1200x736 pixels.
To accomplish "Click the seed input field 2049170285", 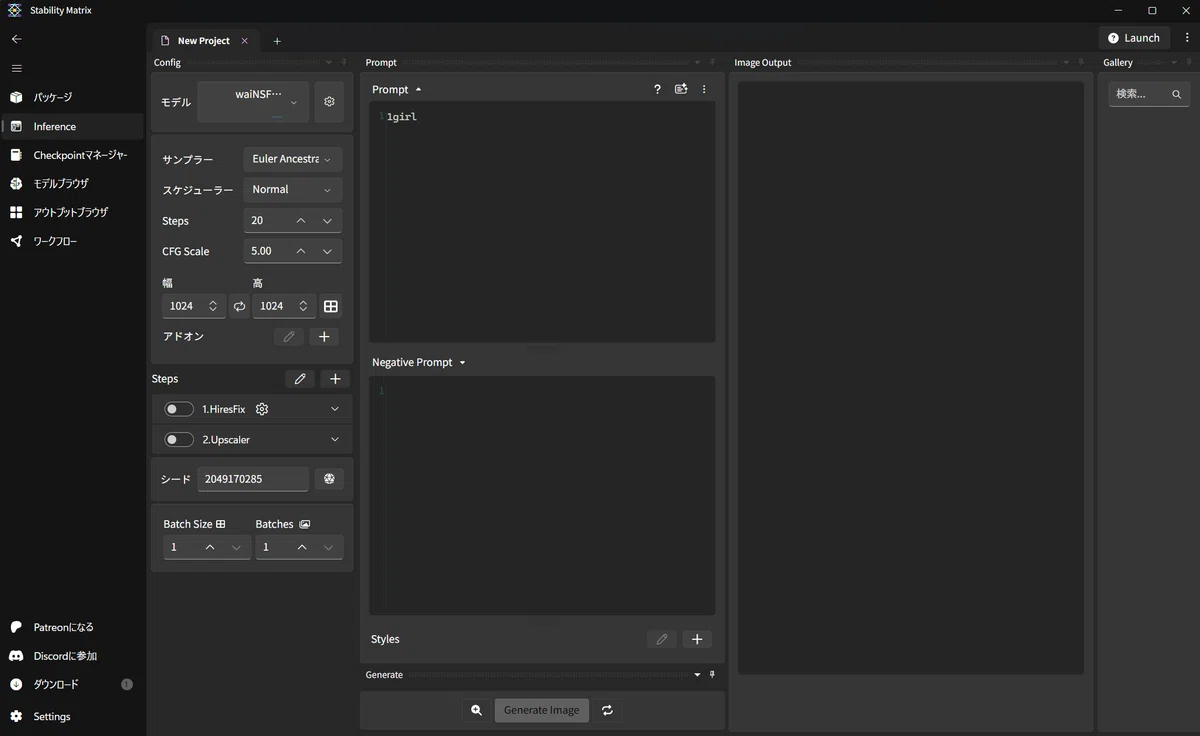I will click(253, 479).
